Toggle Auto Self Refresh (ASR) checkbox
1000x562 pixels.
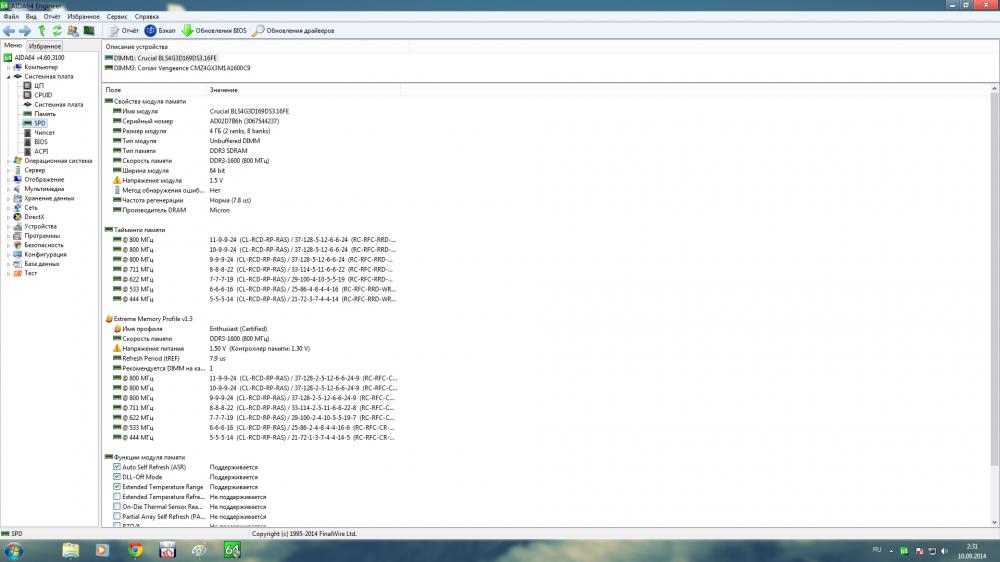[117, 467]
